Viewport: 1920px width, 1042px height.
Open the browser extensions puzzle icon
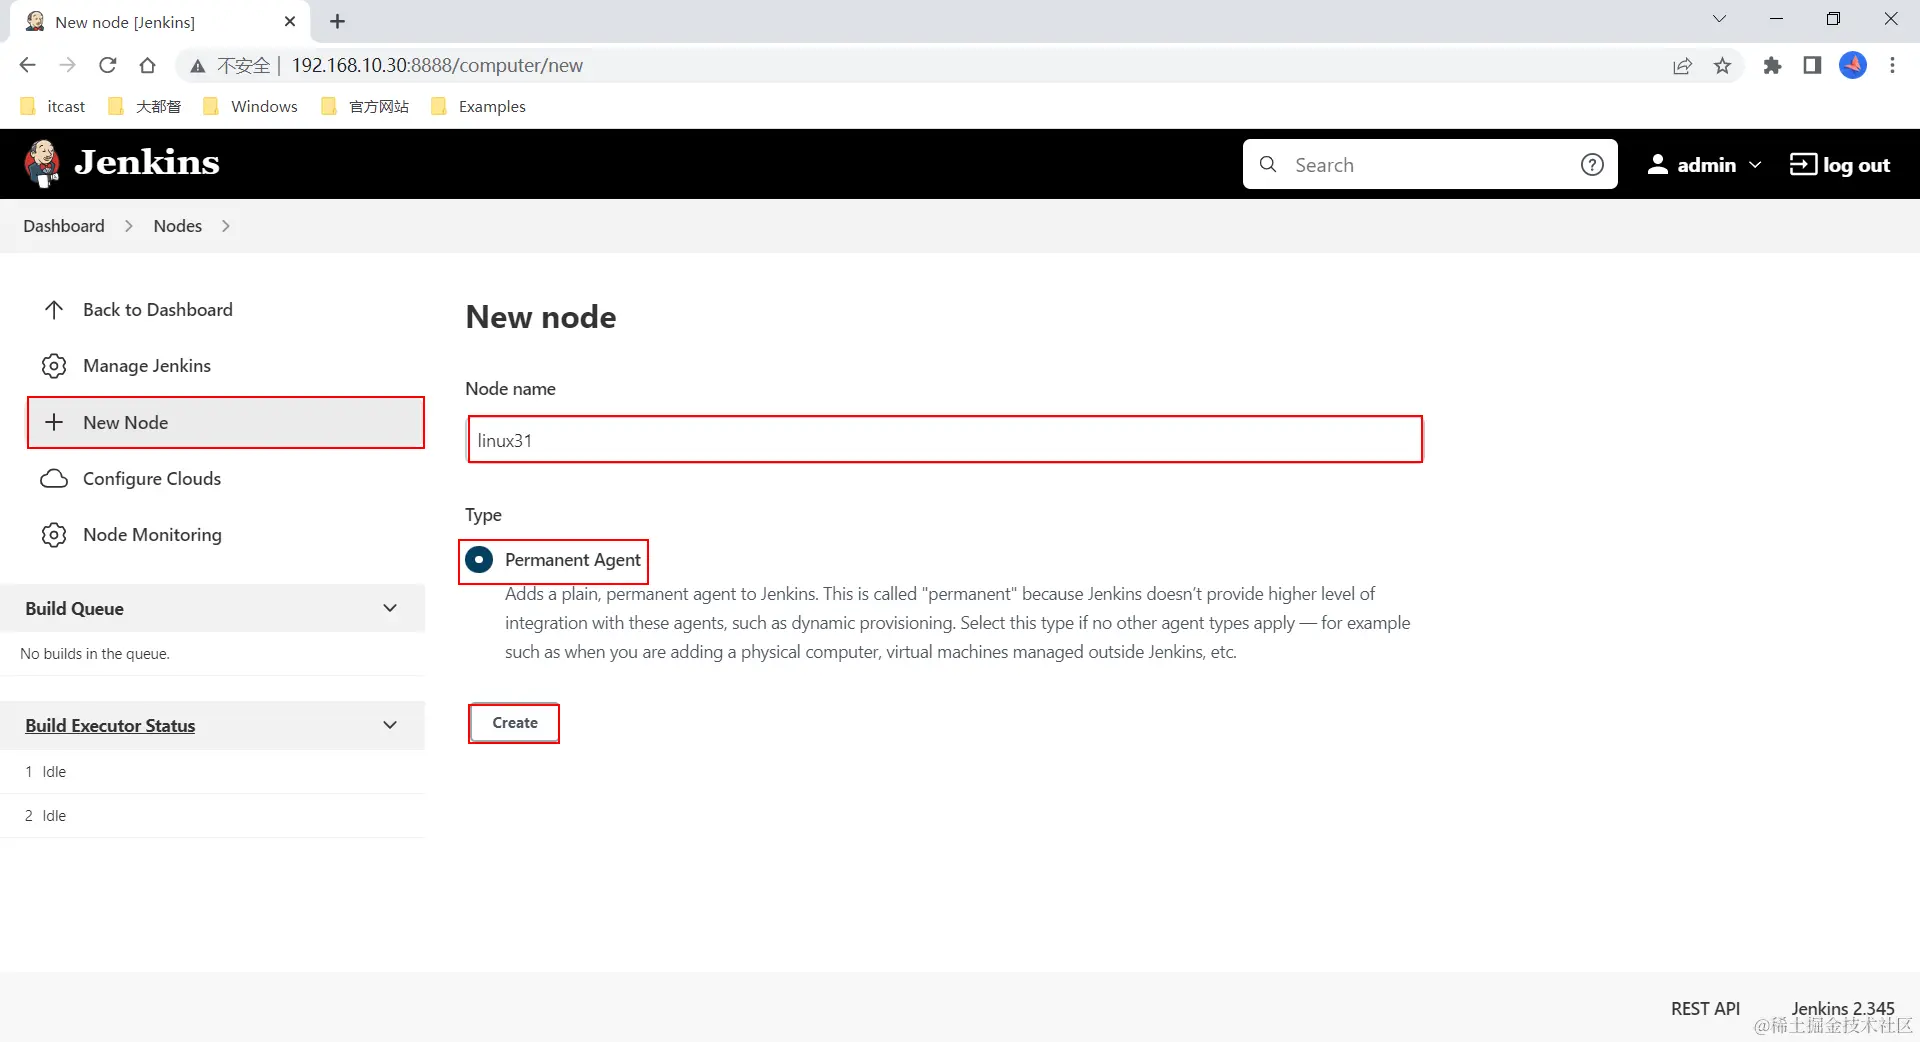(x=1772, y=66)
